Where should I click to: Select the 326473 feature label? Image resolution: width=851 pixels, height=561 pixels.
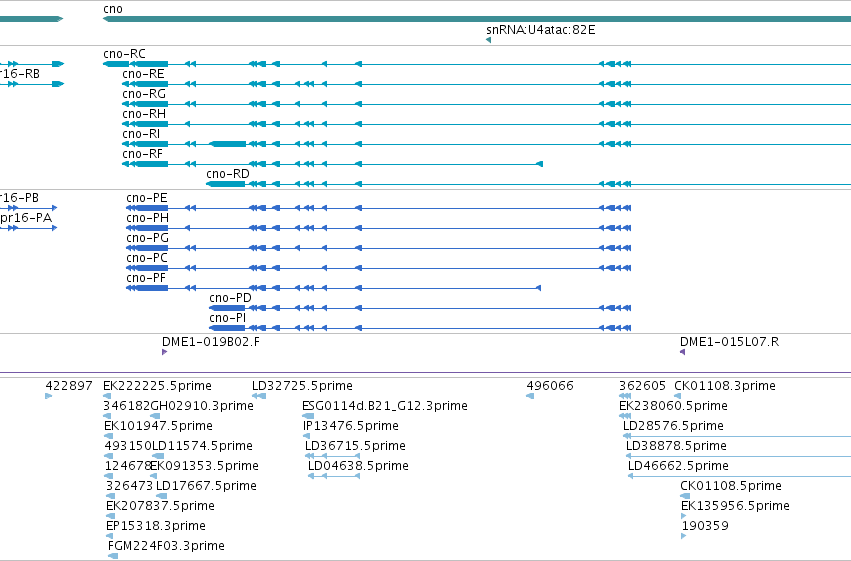(x=130, y=486)
